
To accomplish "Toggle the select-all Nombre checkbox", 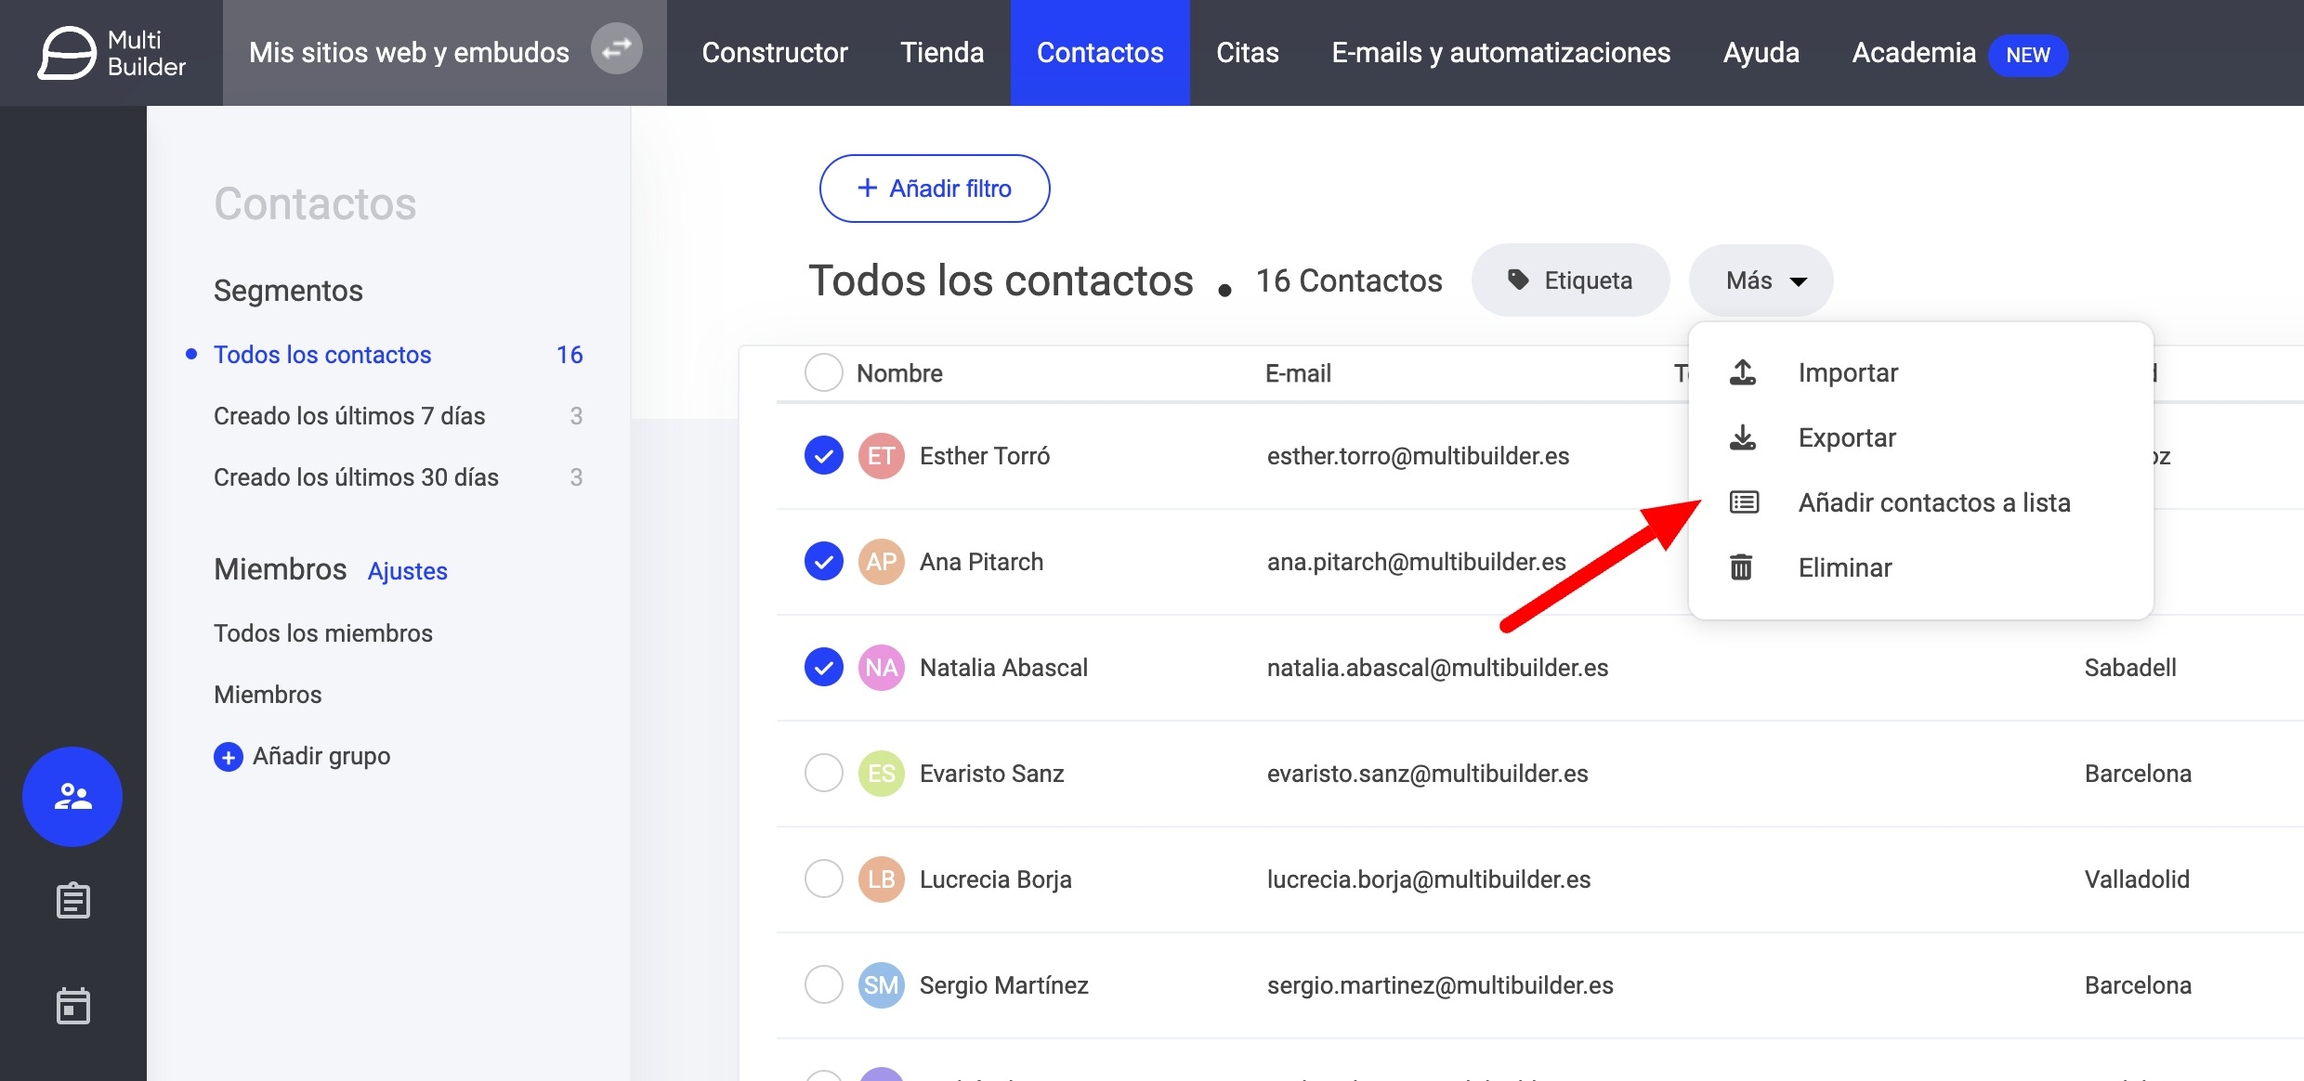I will click(x=823, y=373).
